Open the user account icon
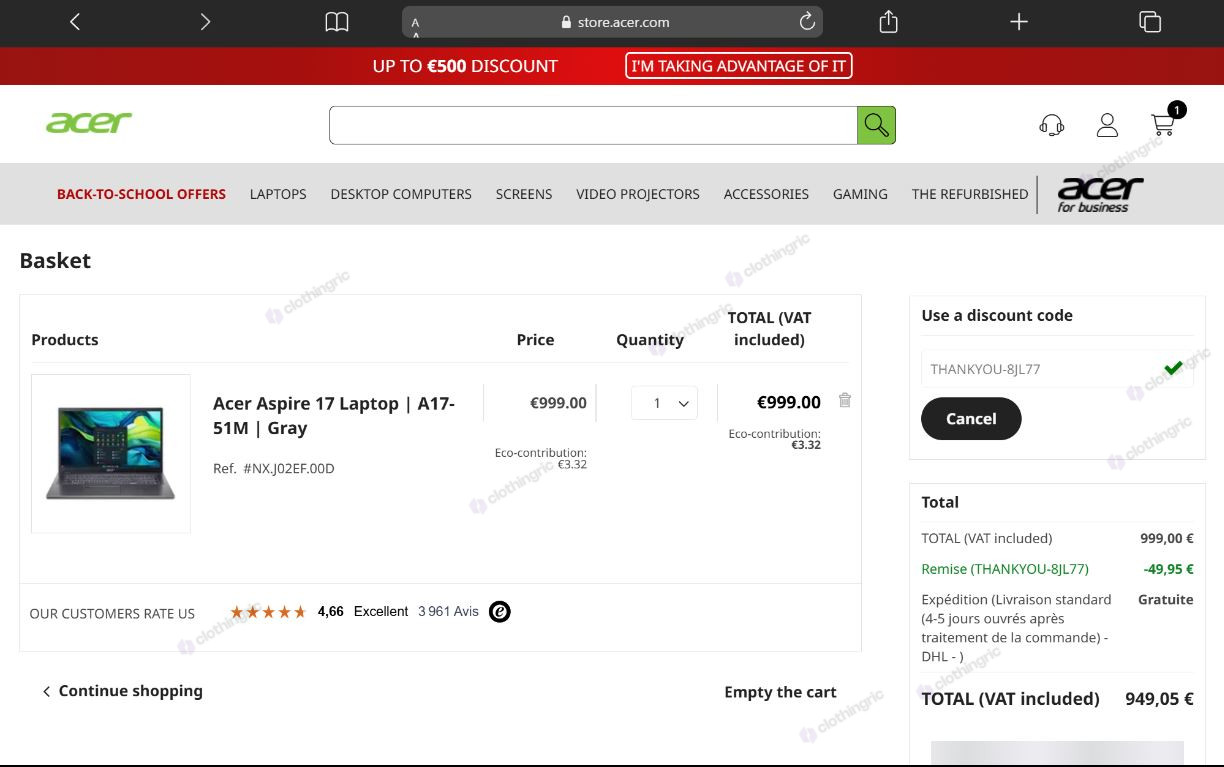Viewport: 1224px width, 767px height. click(x=1107, y=125)
